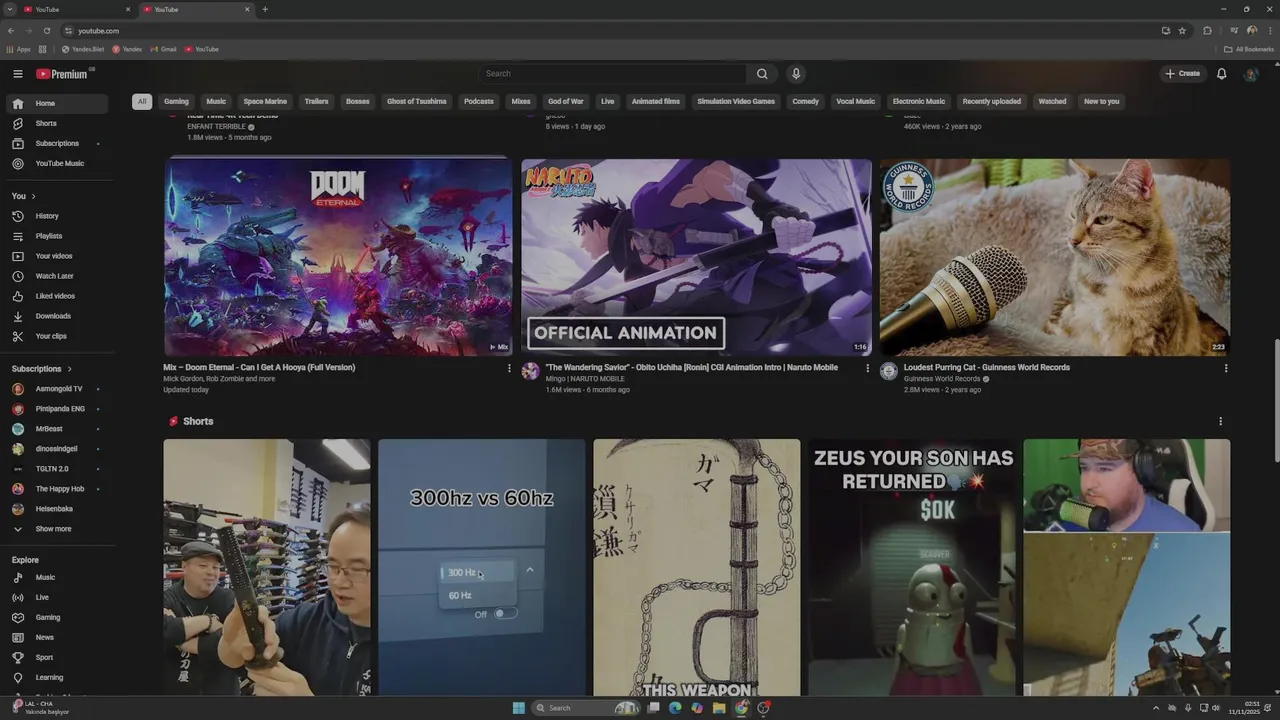View site information icon in address bar
The height and width of the screenshot is (720, 1280).
pos(68,31)
